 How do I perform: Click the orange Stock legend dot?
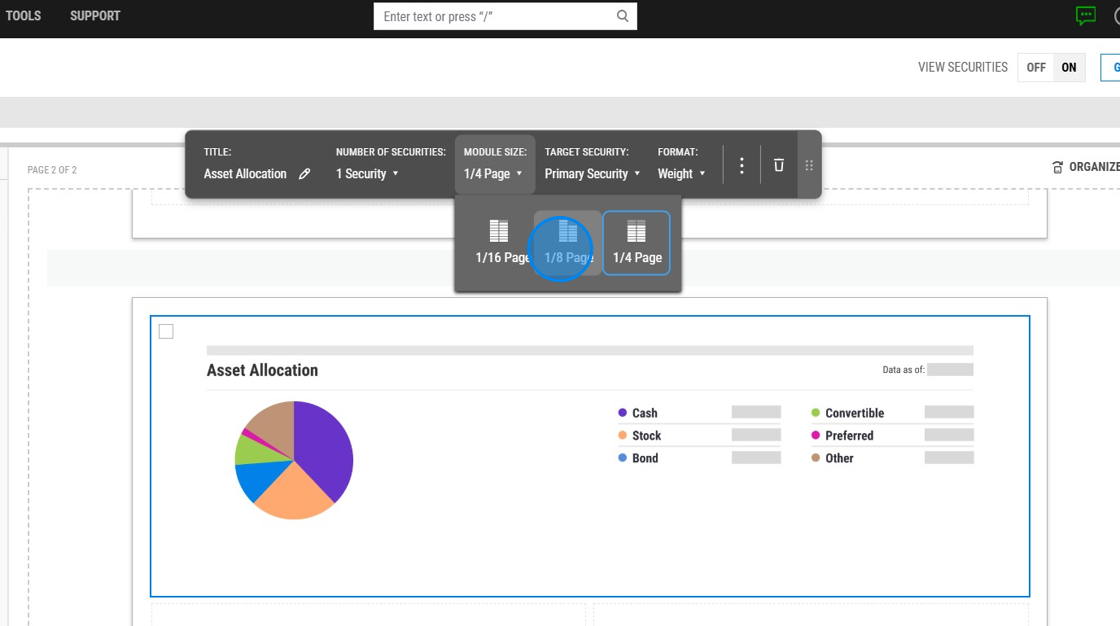622,435
